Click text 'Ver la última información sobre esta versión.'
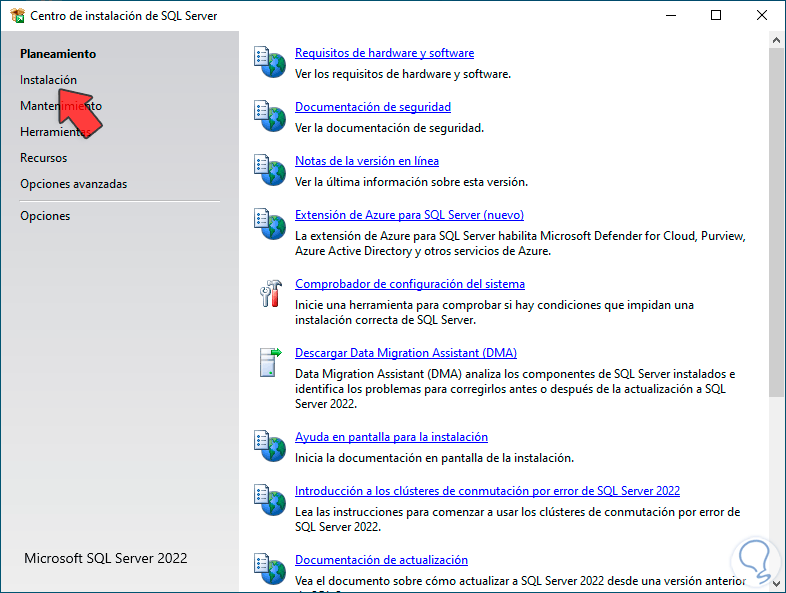 tap(412, 182)
